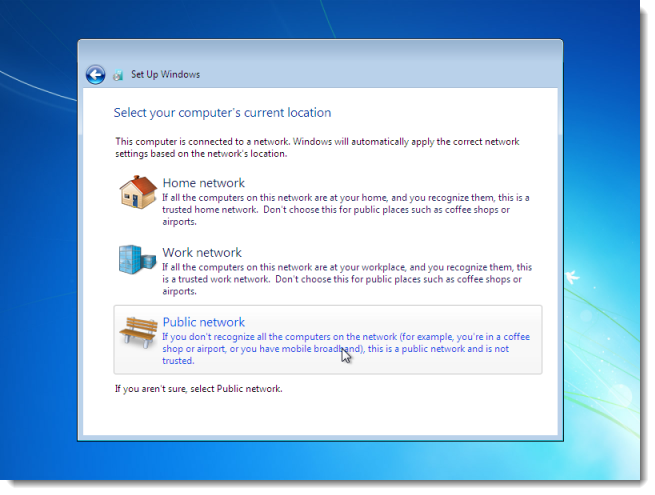Click the park bench icon for Public network
This screenshot has height=495, width=655.
coord(138,332)
